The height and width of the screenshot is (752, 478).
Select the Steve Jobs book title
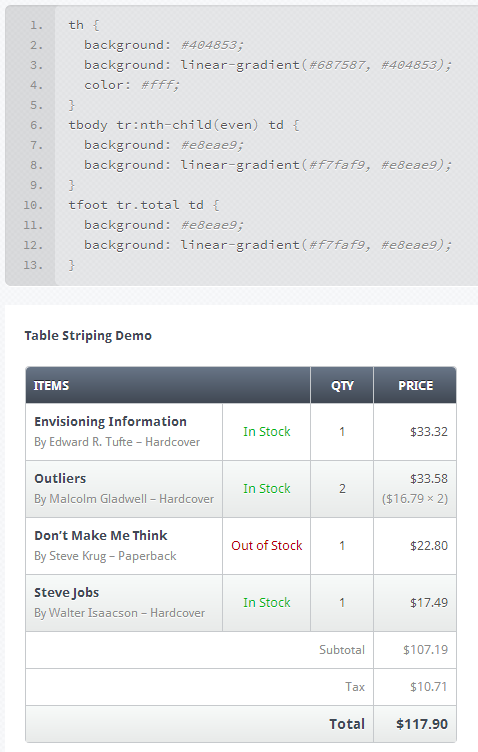[x=67, y=593]
